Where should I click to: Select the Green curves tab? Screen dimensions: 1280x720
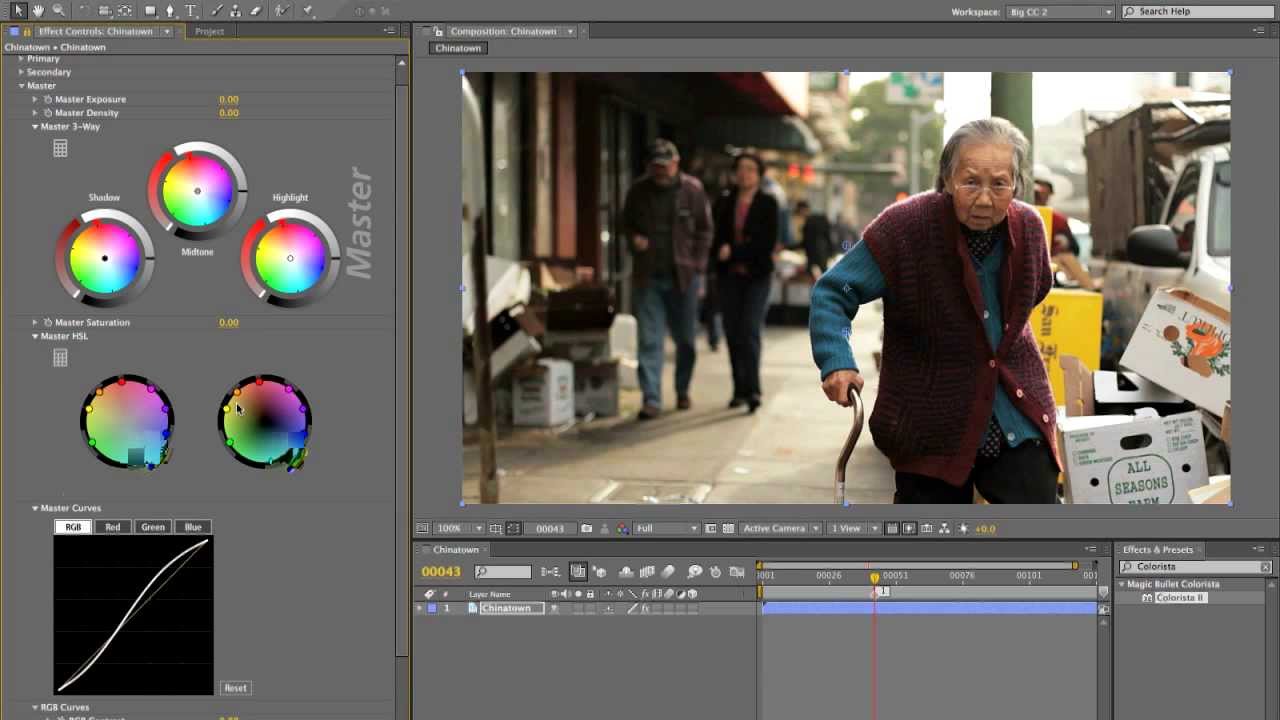(x=153, y=527)
